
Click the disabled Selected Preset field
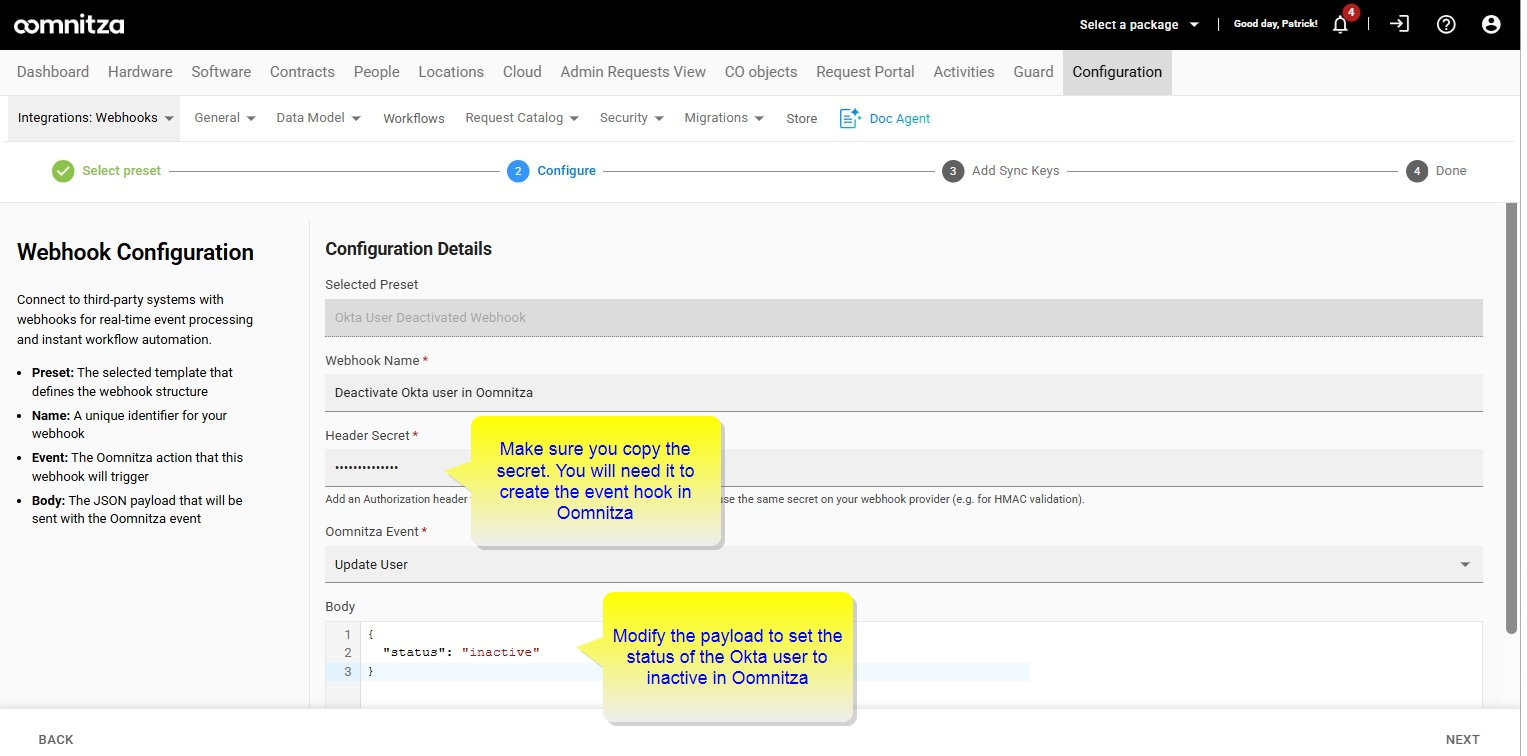coord(903,317)
